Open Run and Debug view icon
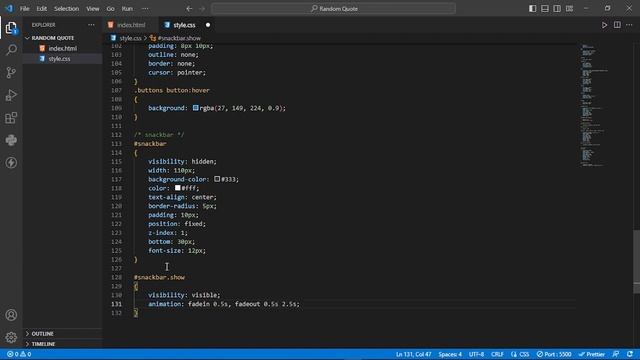Image resolution: width=640 pixels, height=360 pixels. [x=11, y=95]
